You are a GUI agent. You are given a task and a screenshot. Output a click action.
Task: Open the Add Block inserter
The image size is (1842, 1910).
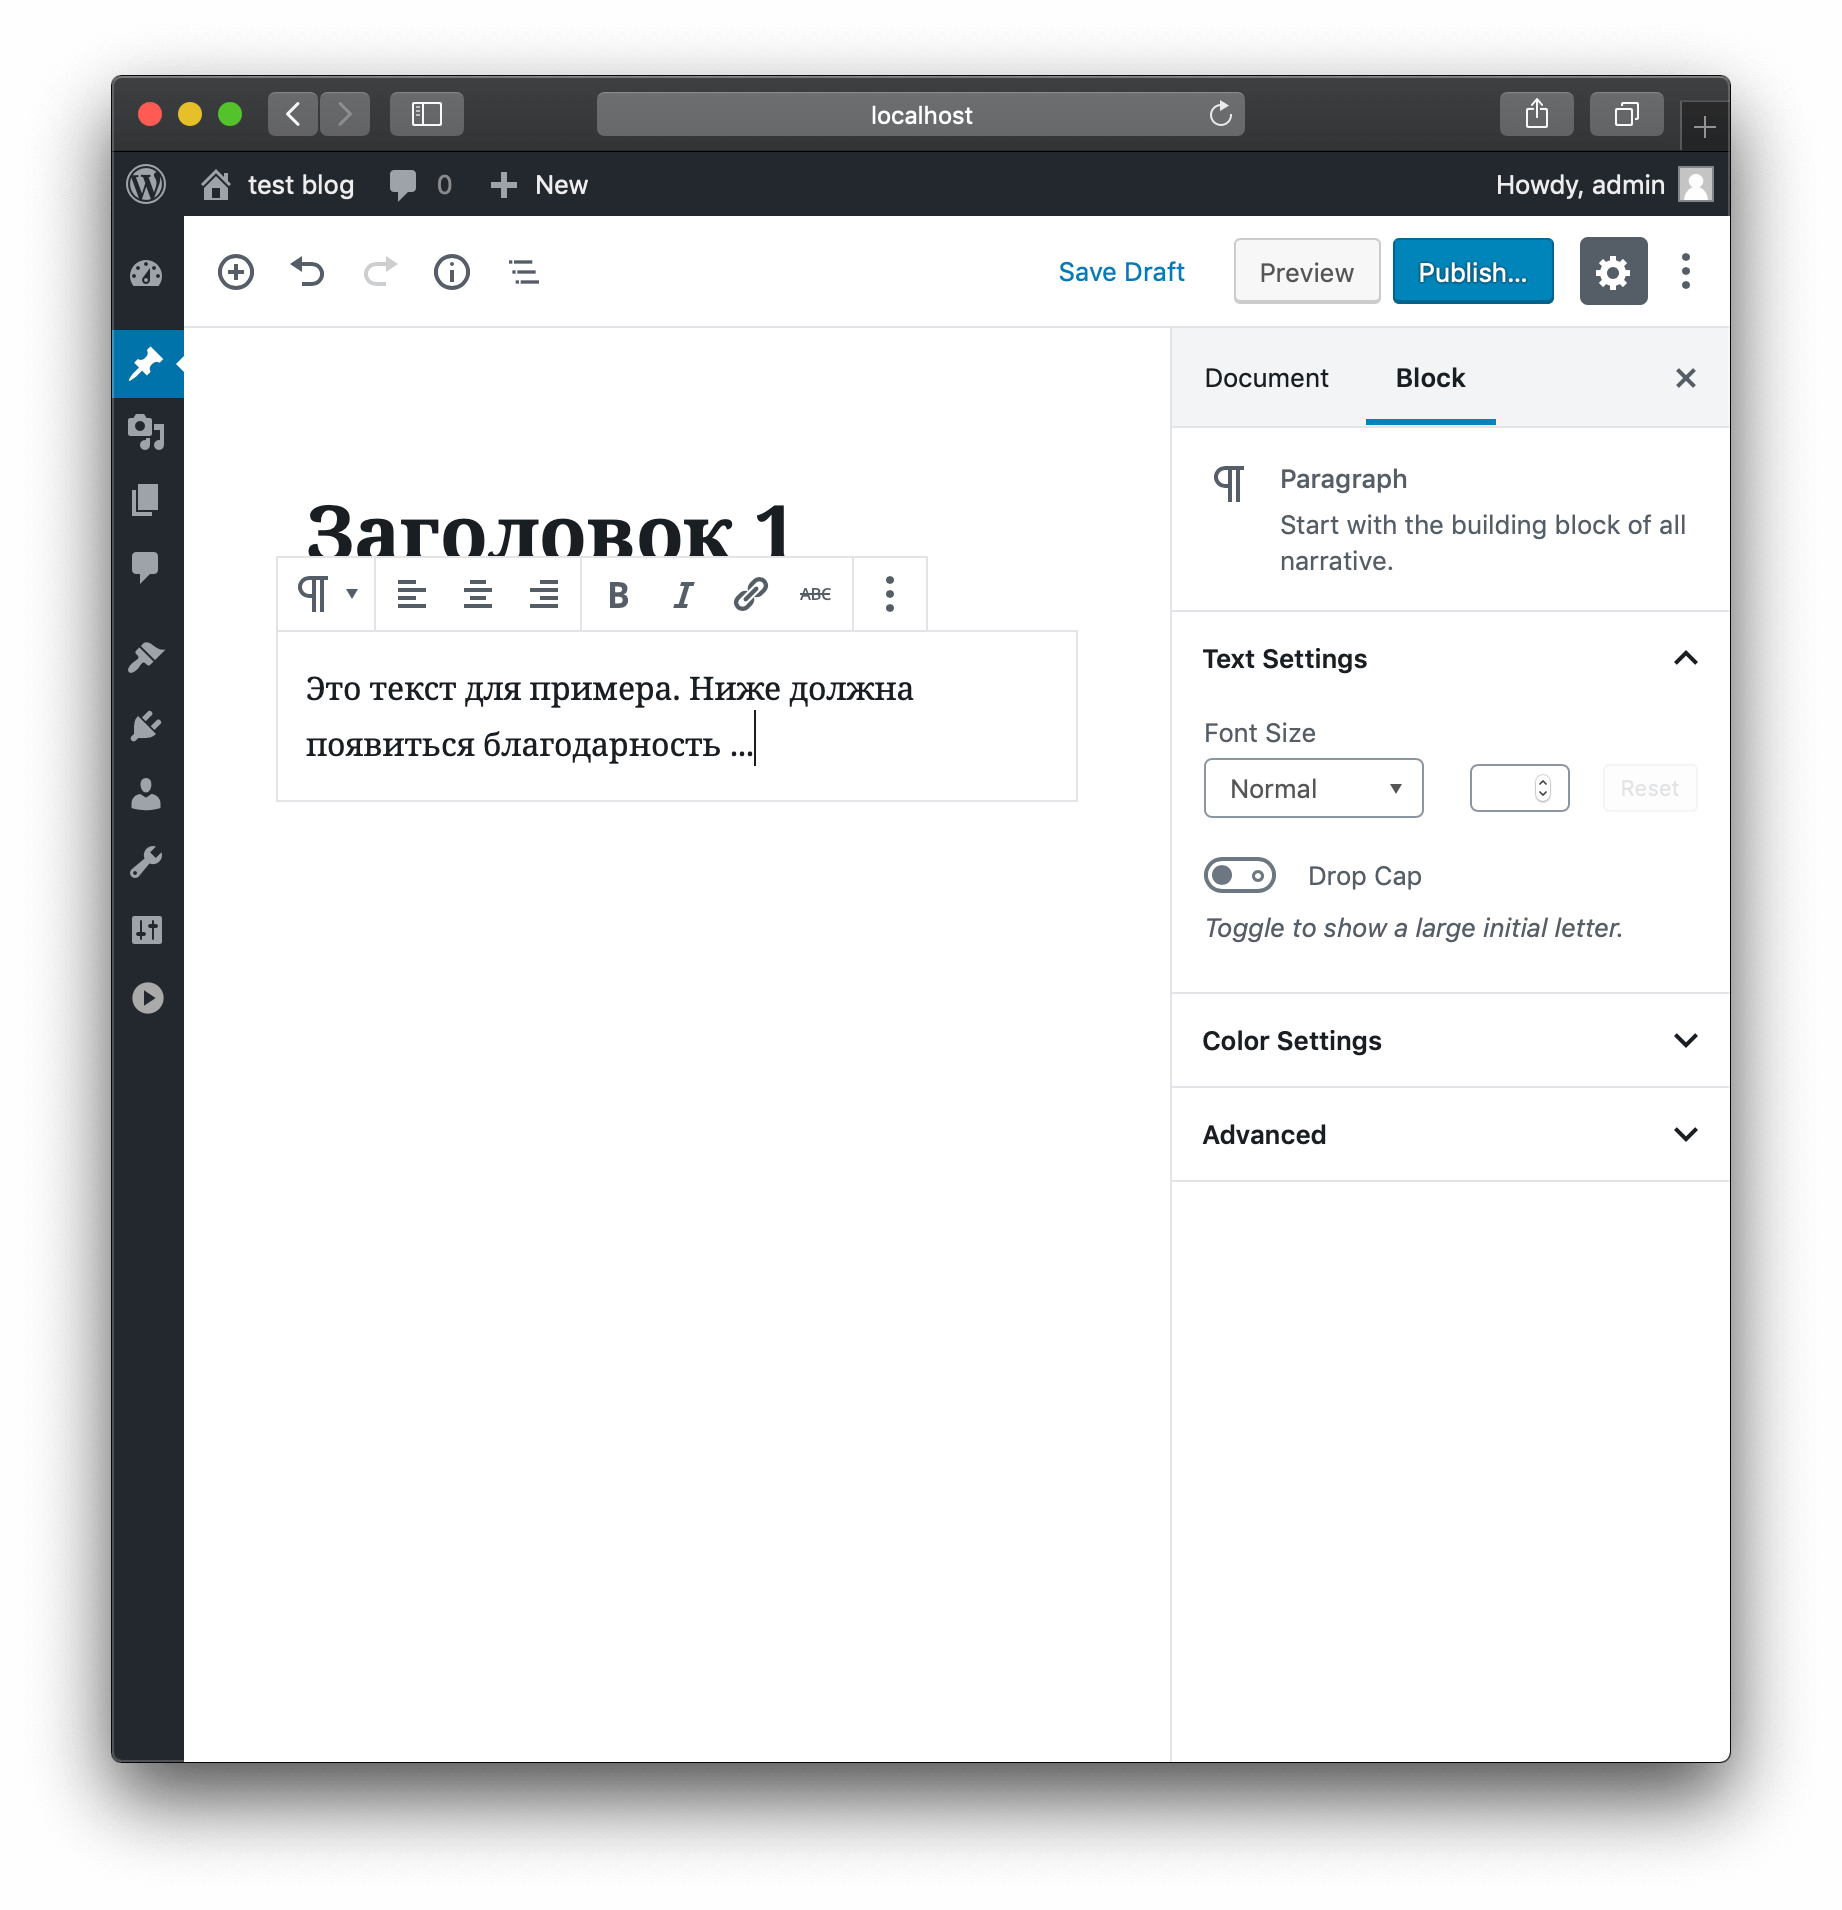tap(236, 272)
